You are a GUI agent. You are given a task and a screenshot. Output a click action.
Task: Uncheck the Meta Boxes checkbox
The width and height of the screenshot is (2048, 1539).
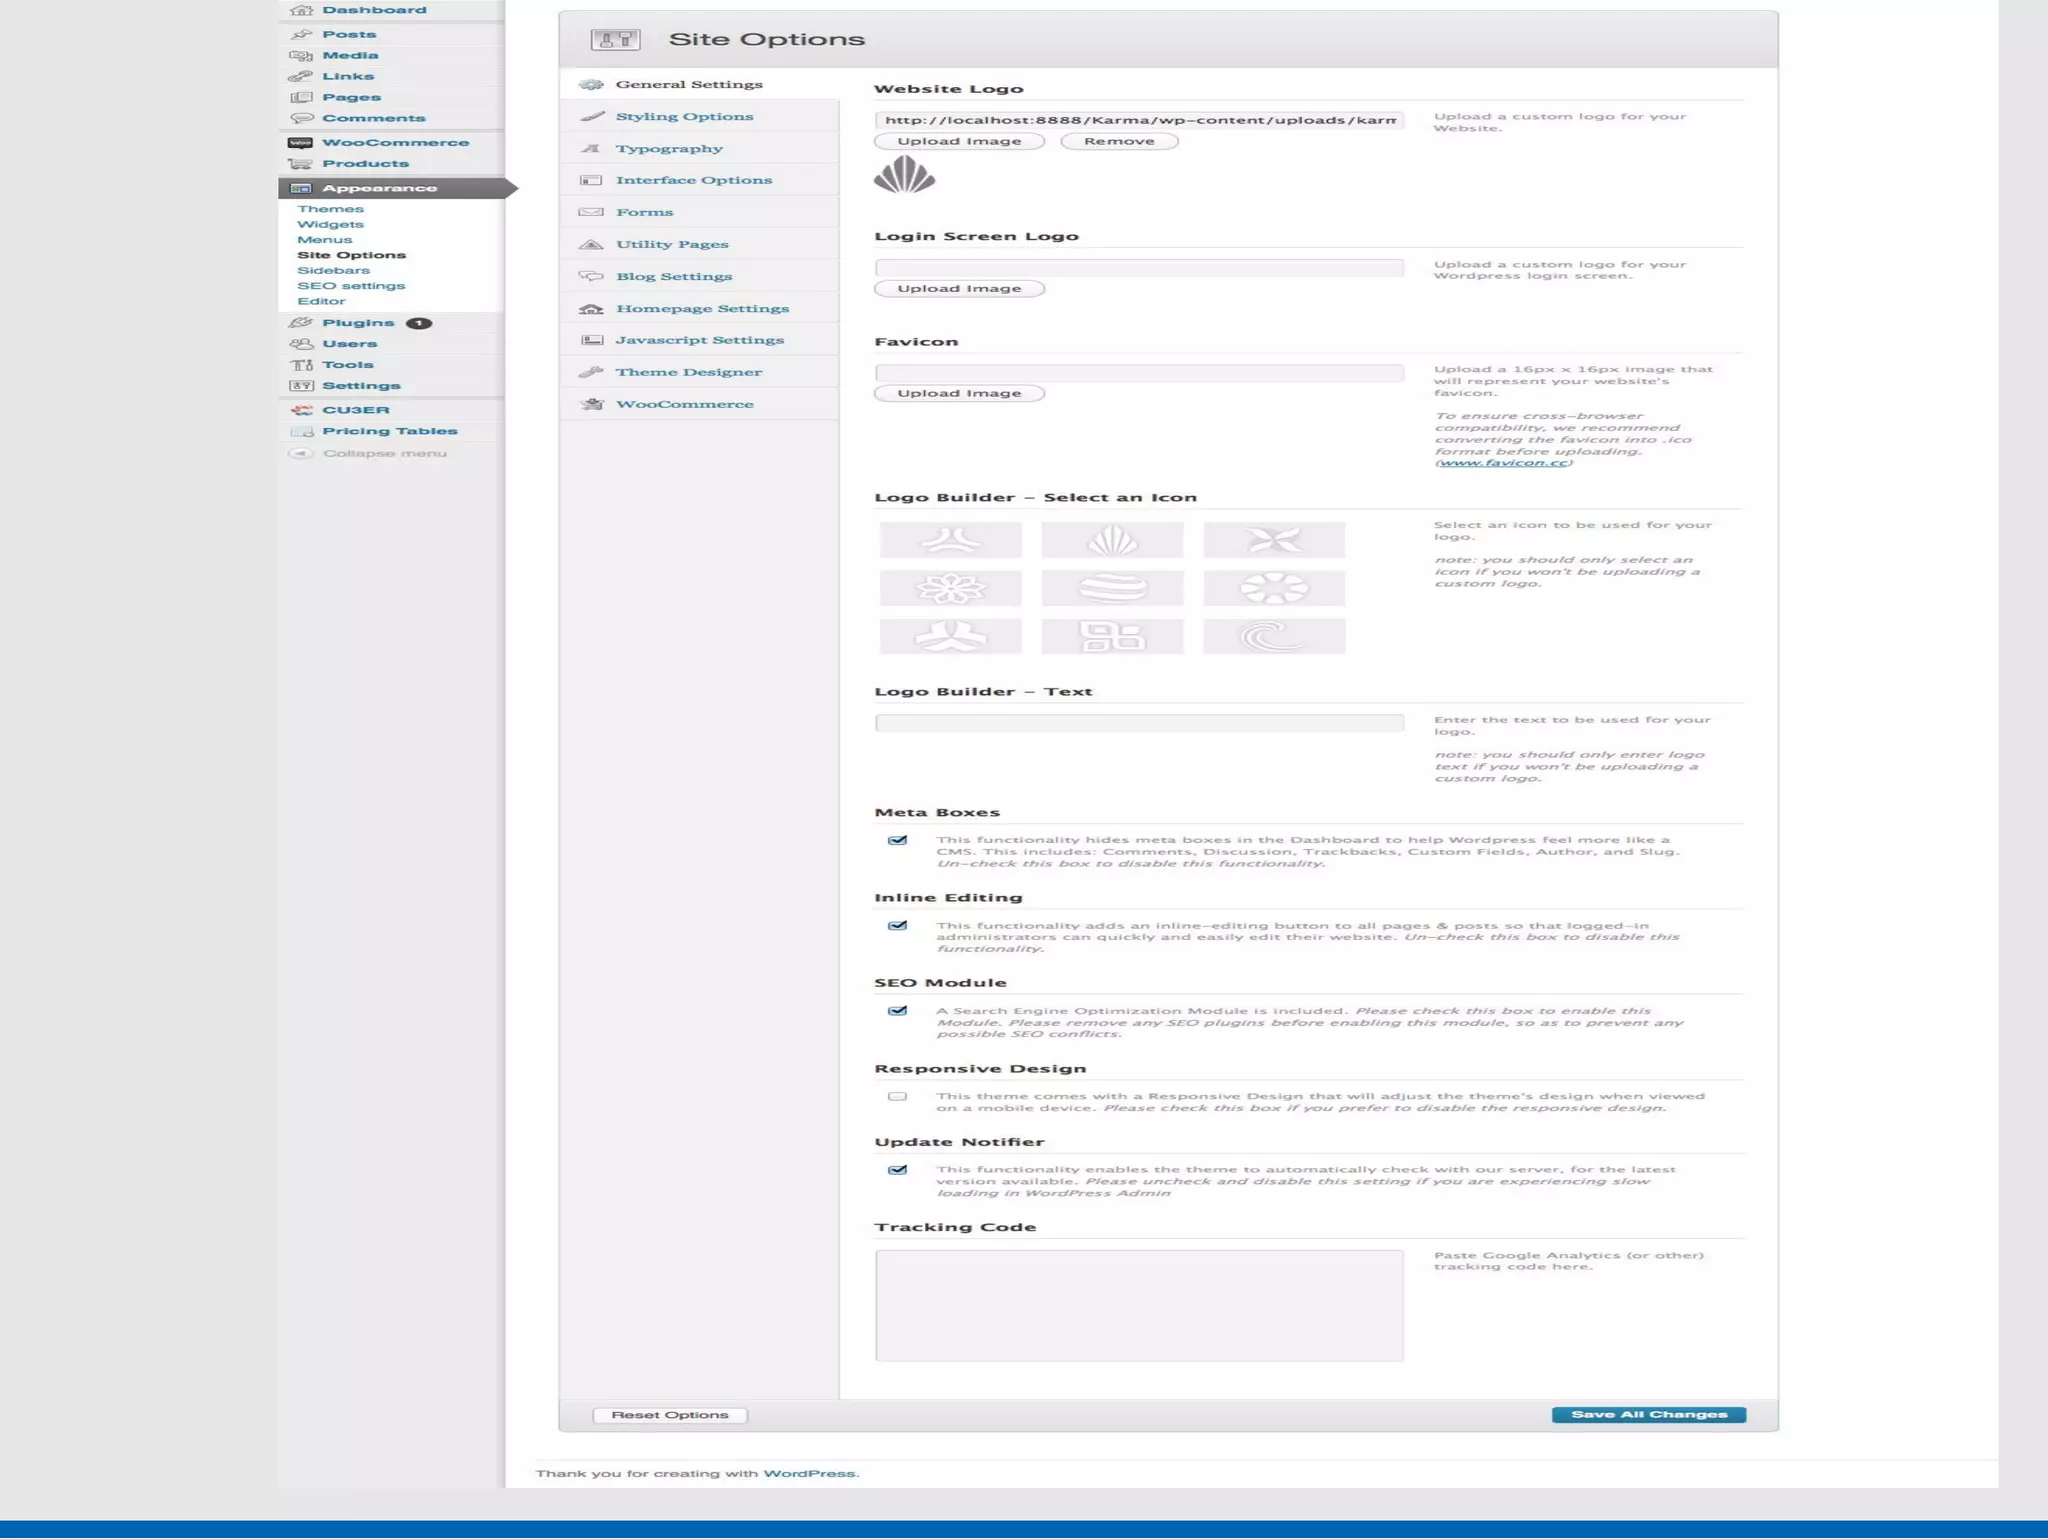coord(897,841)
